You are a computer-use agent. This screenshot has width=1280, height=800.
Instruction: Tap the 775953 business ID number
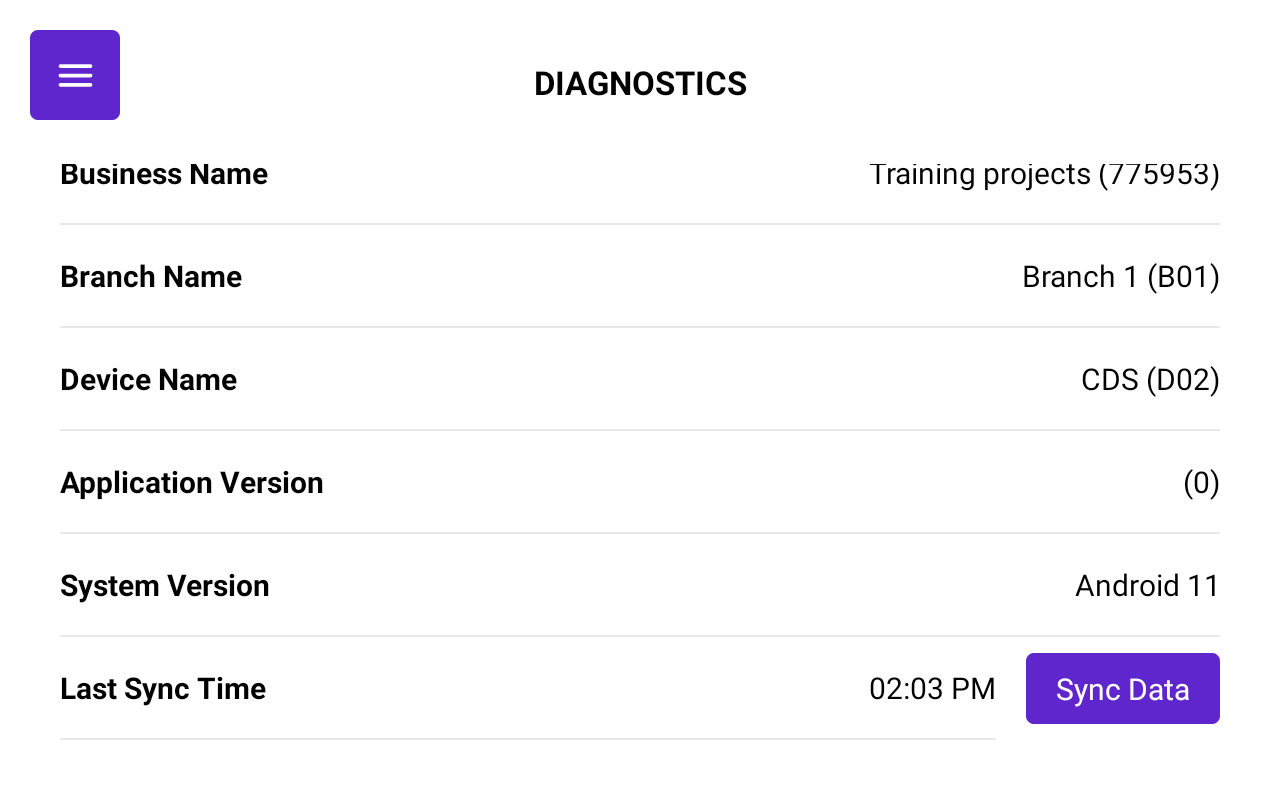(x=1159, y=174)
